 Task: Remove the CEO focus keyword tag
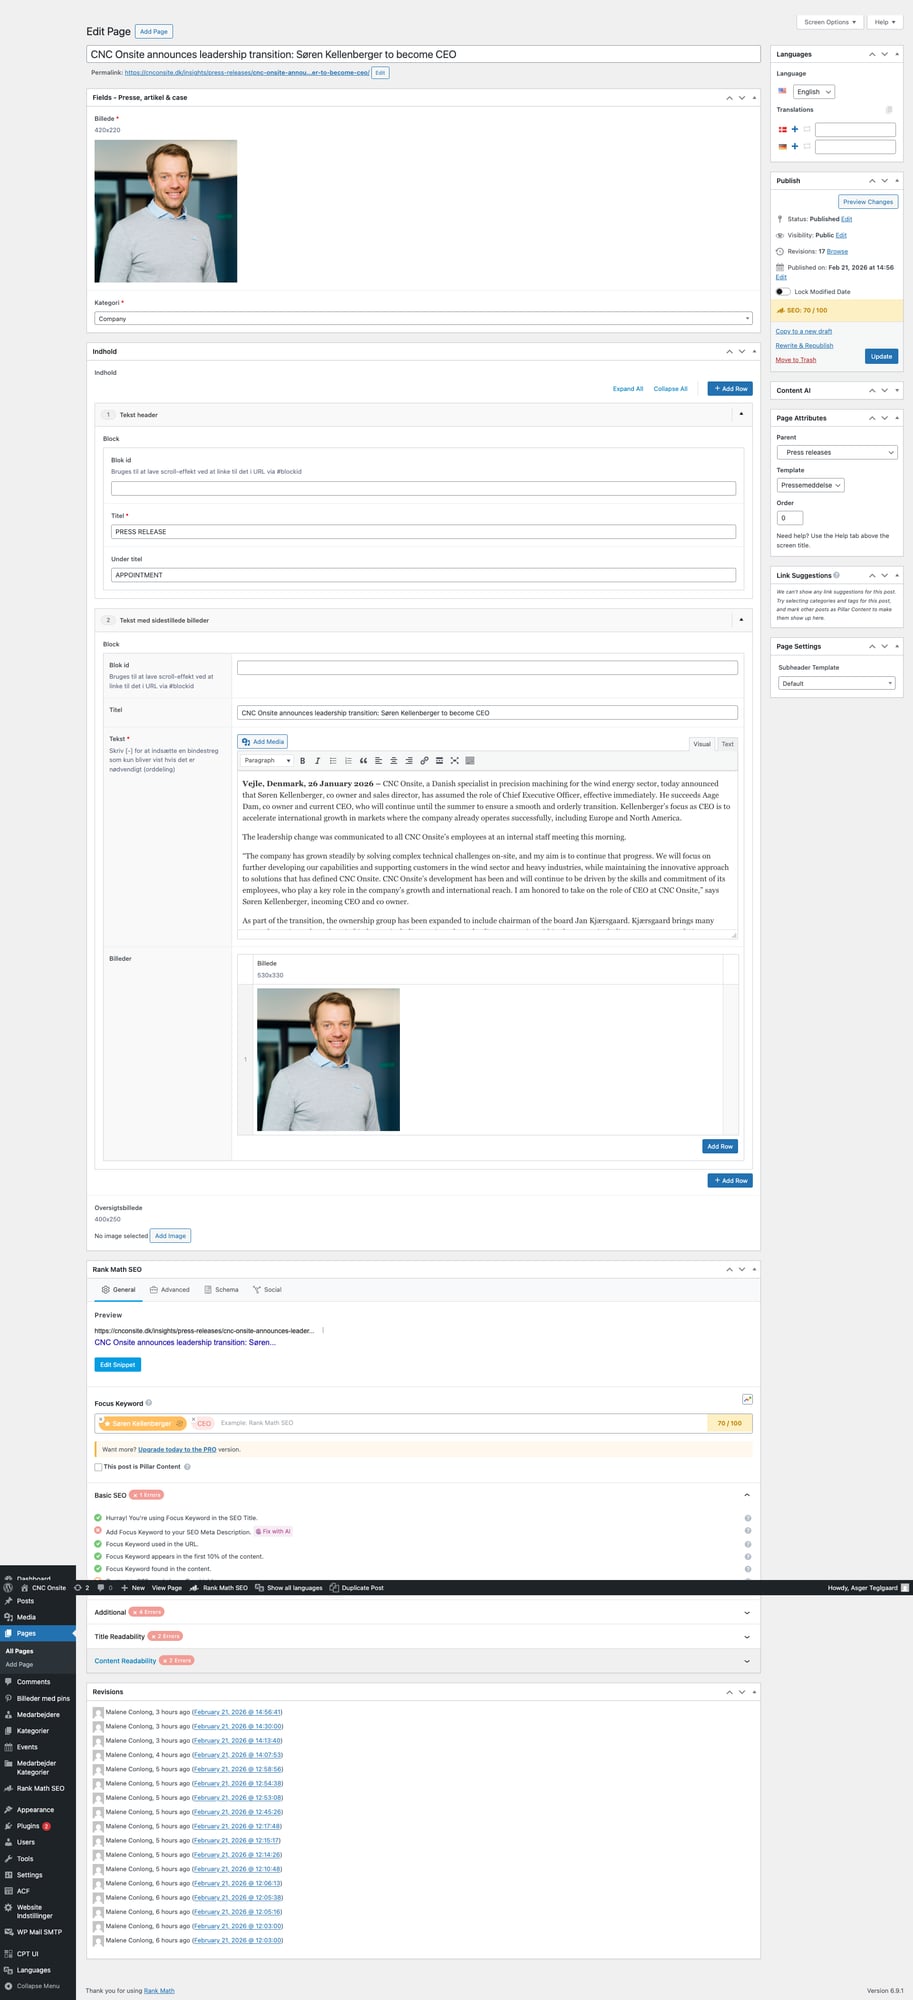click(193, 1419)
